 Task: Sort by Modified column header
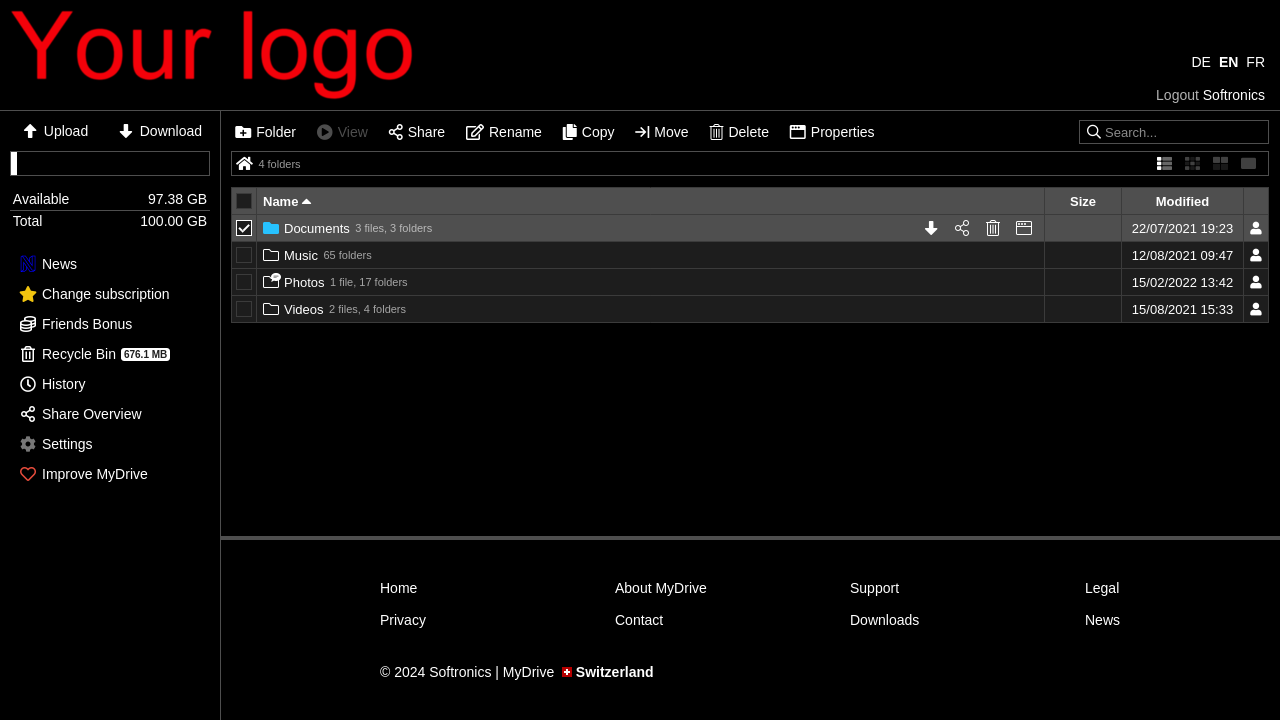pos(1182,201)
